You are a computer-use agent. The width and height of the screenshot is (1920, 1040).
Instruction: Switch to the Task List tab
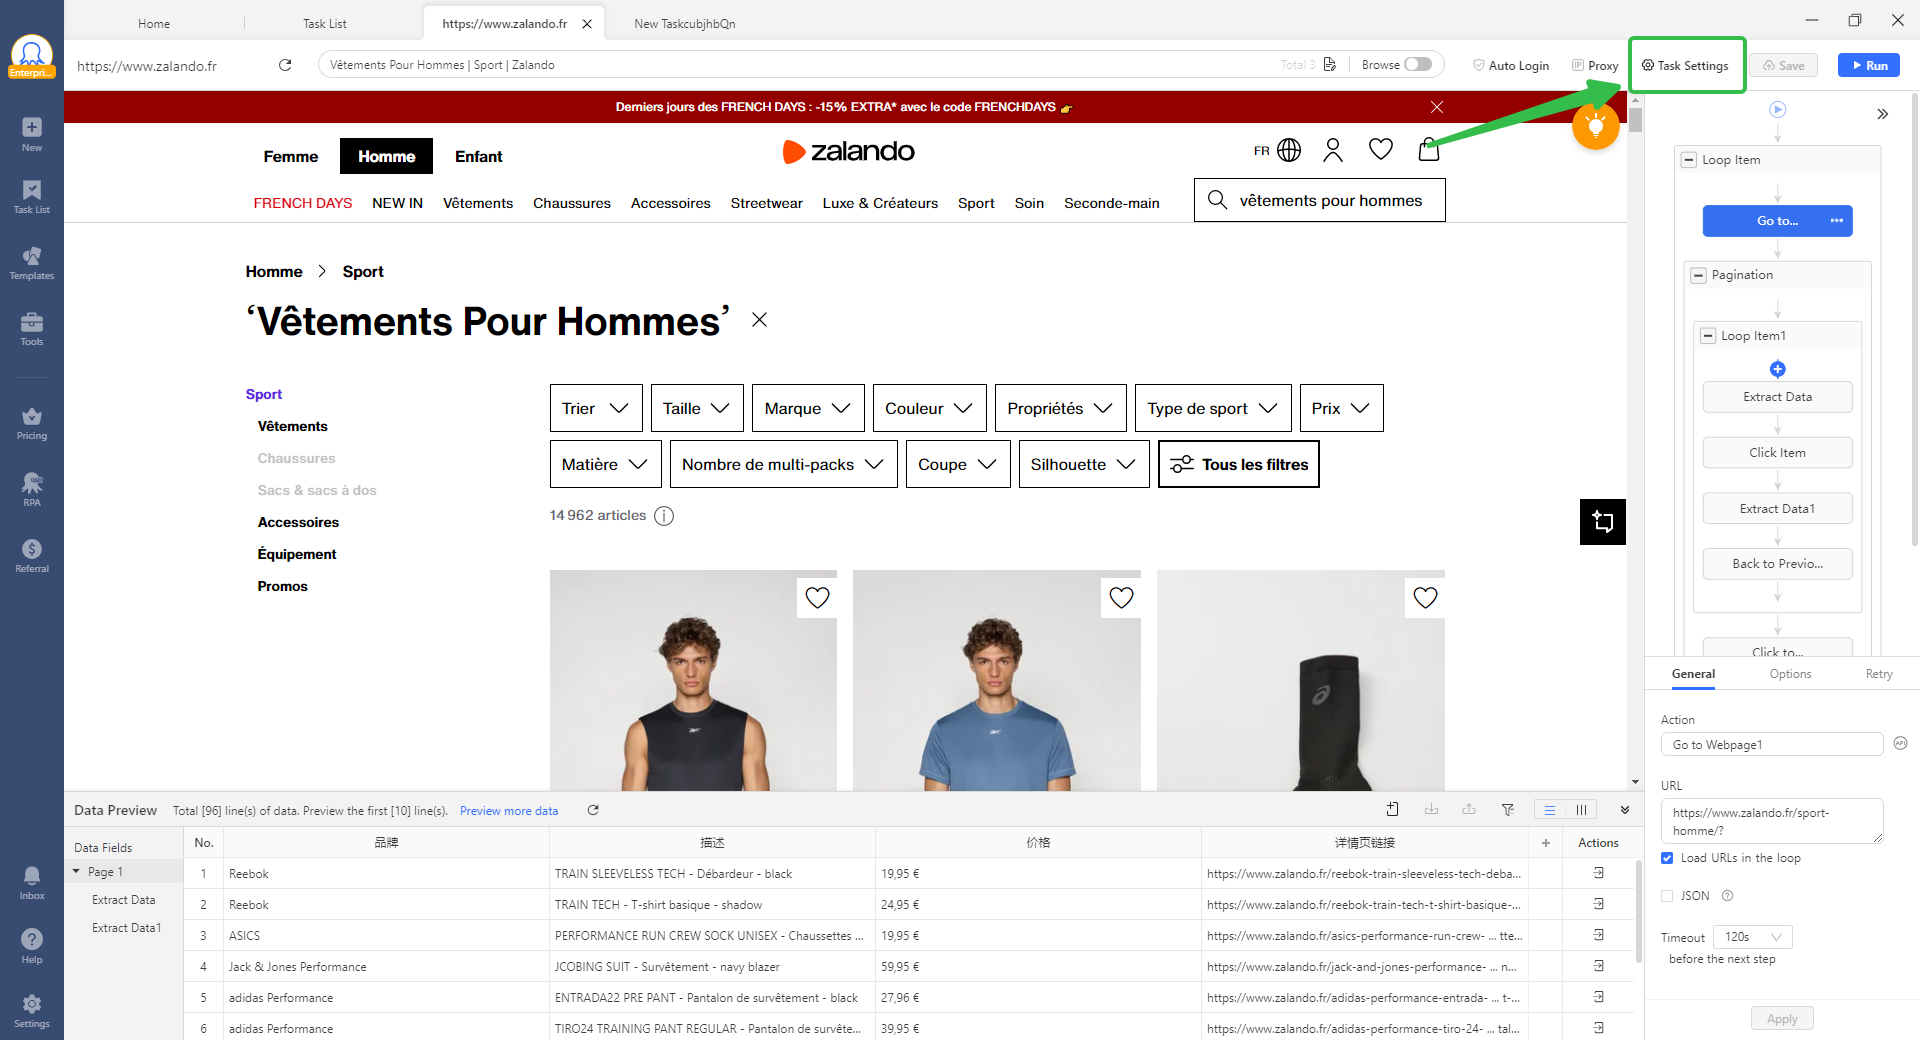tap(324, 23)
